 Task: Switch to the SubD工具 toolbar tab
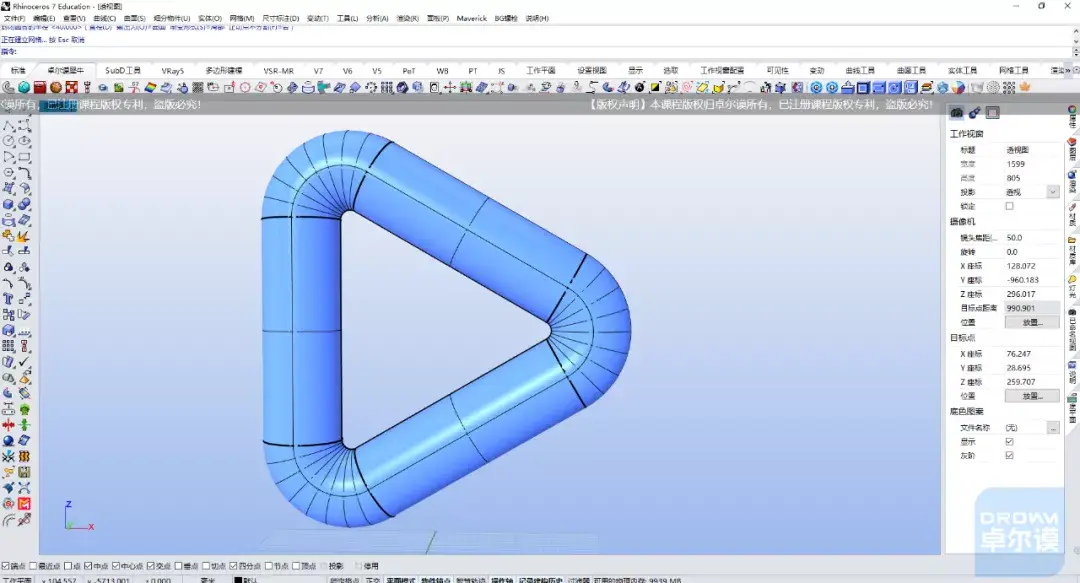(x=123, y=71)
